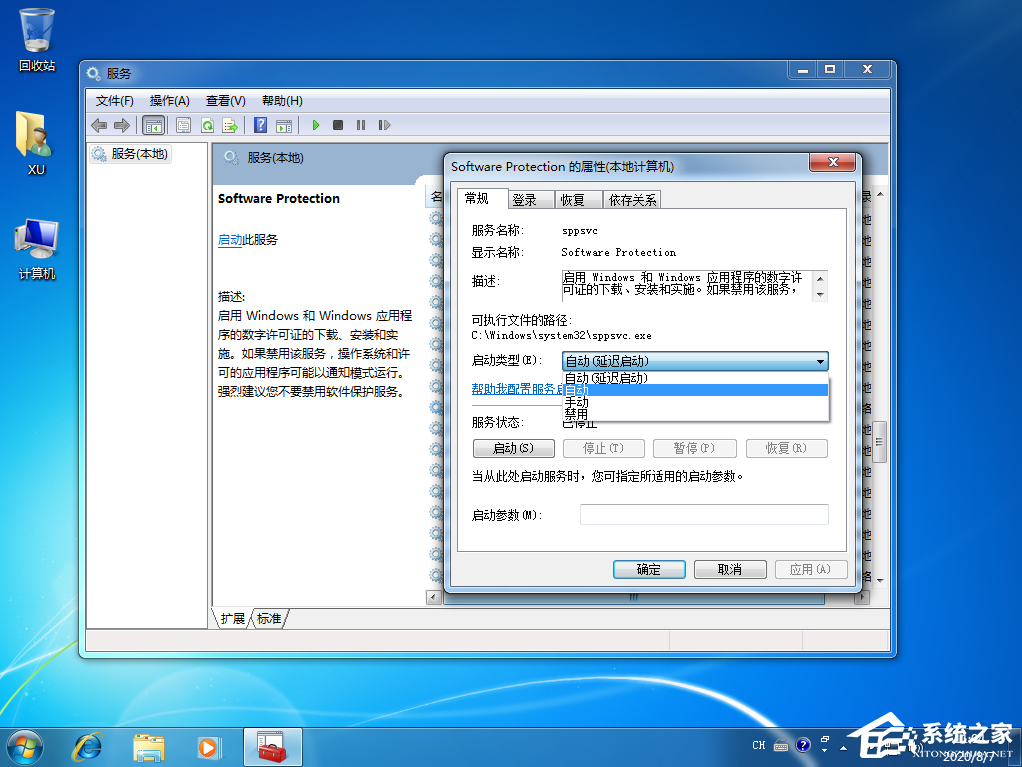Click the Export List toolbar icon

231,125
